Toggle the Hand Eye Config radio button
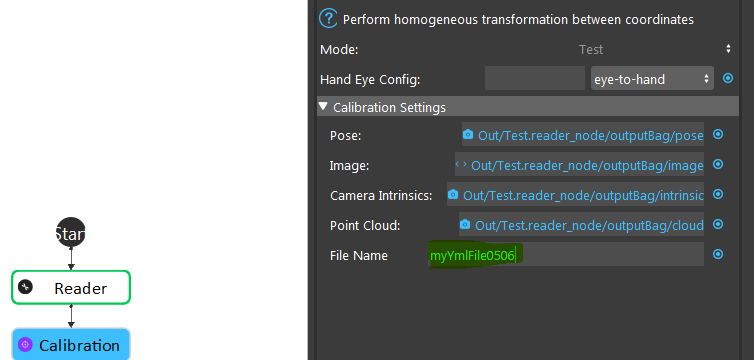The image size is (754, 360). 728,78
